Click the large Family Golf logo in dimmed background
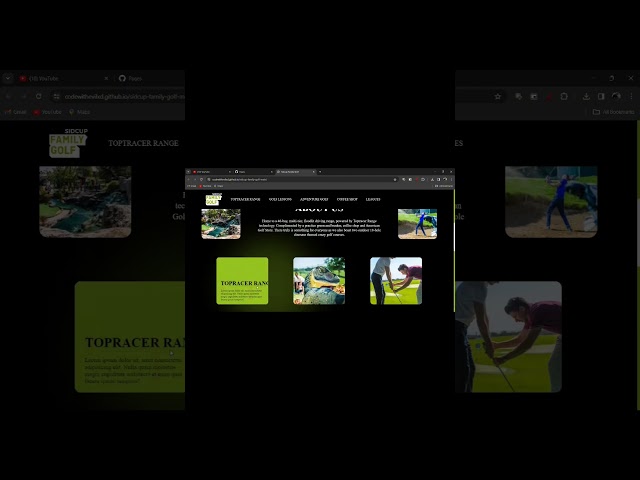This screenshot has width=640, height=480. tap(68, 143)
